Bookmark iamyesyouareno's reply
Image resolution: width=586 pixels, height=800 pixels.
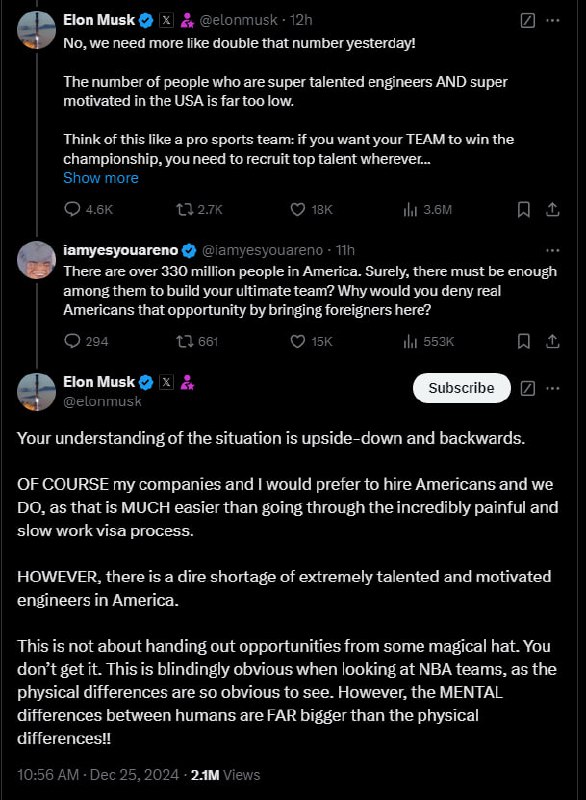(524, 341)
